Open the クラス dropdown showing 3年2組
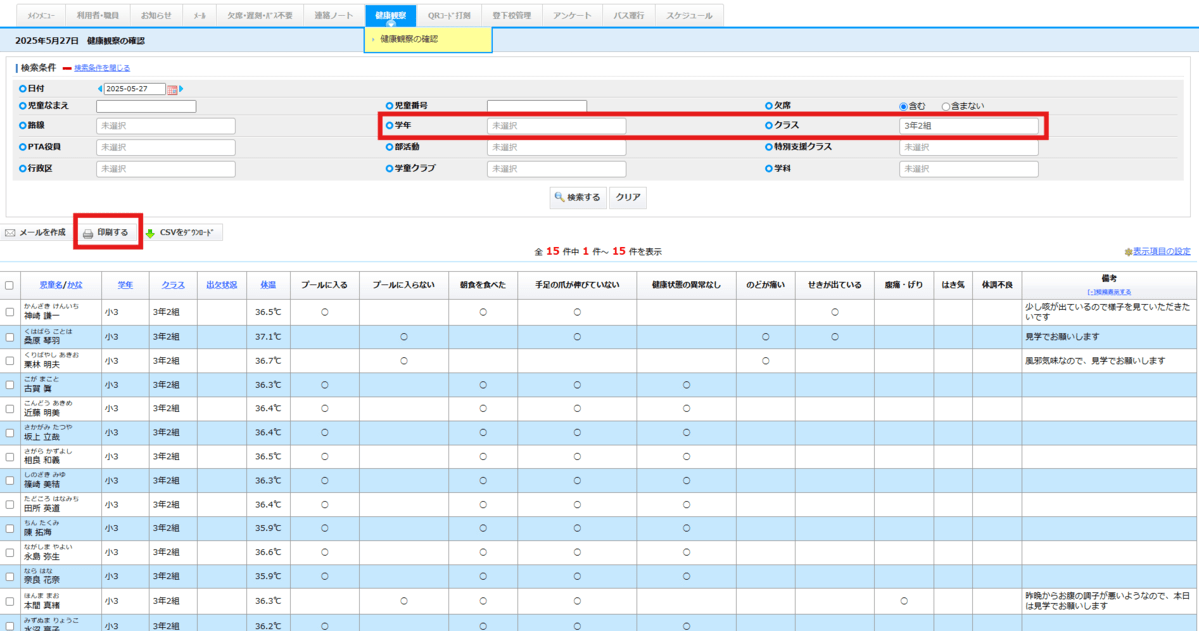The width and height of the screenshot is (1199, 631). 968,126
